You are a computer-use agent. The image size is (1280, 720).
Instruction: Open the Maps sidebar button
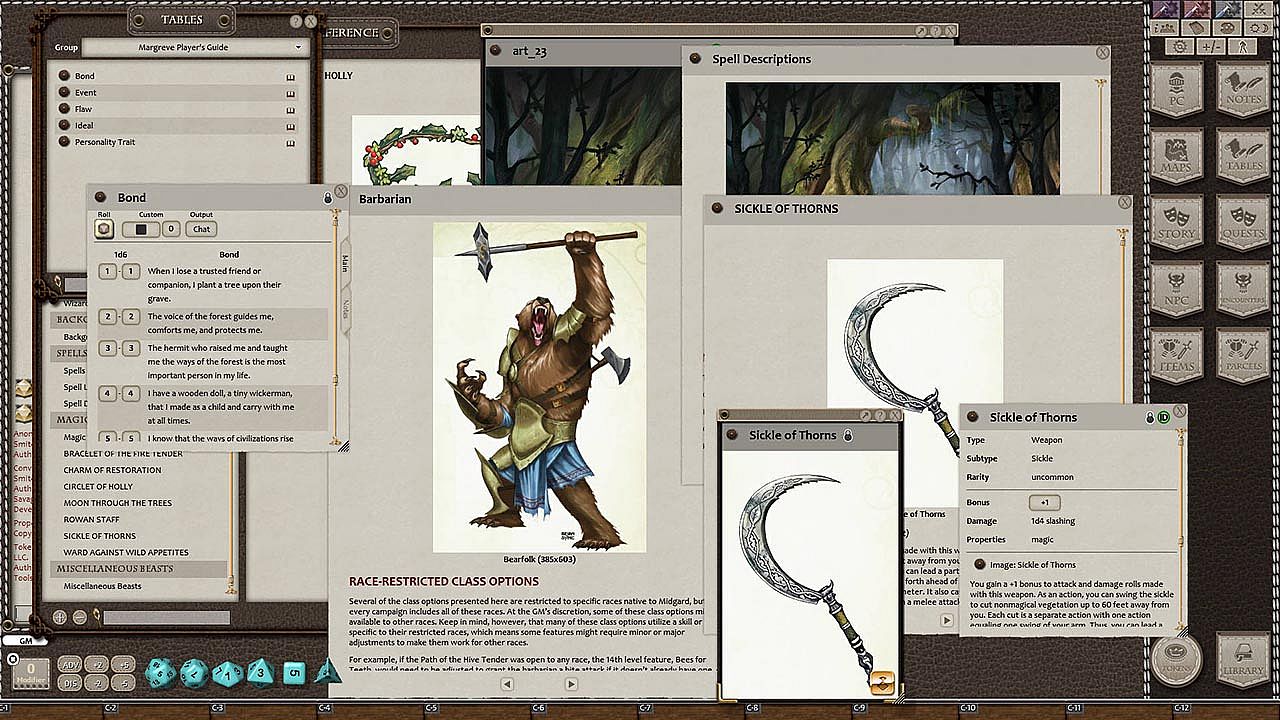1177,157
